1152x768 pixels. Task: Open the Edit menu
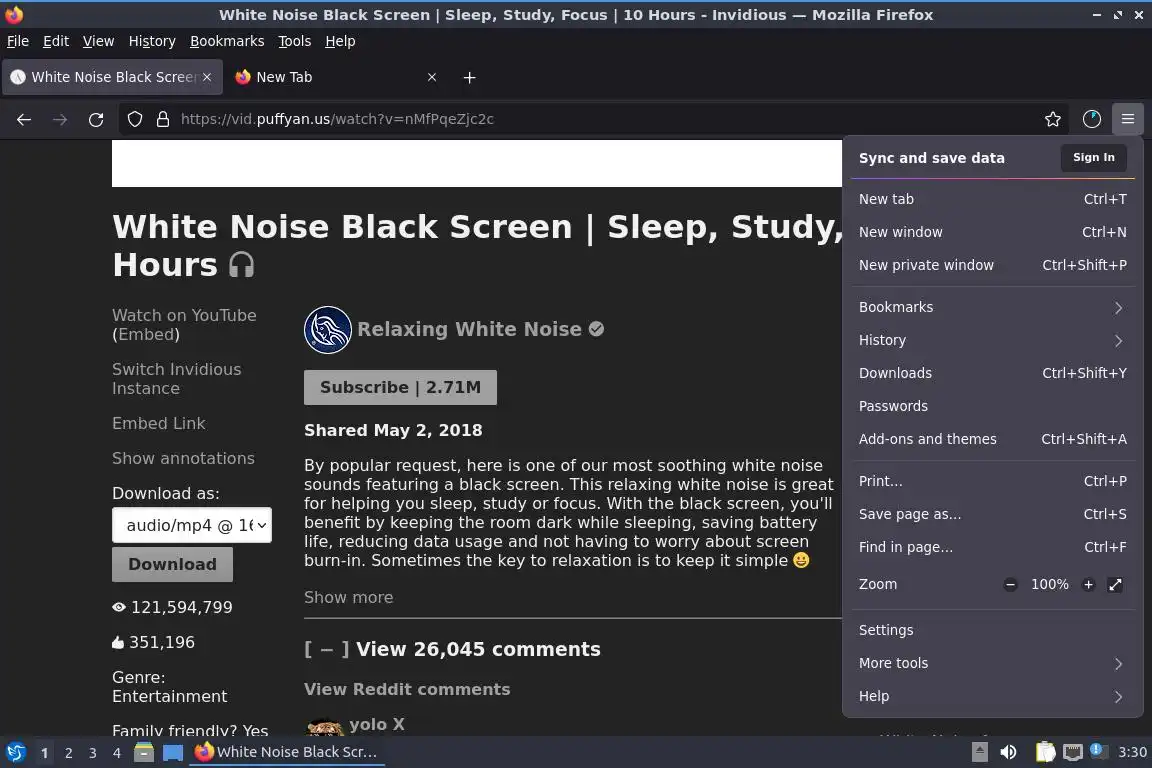(x=56, y=41)
